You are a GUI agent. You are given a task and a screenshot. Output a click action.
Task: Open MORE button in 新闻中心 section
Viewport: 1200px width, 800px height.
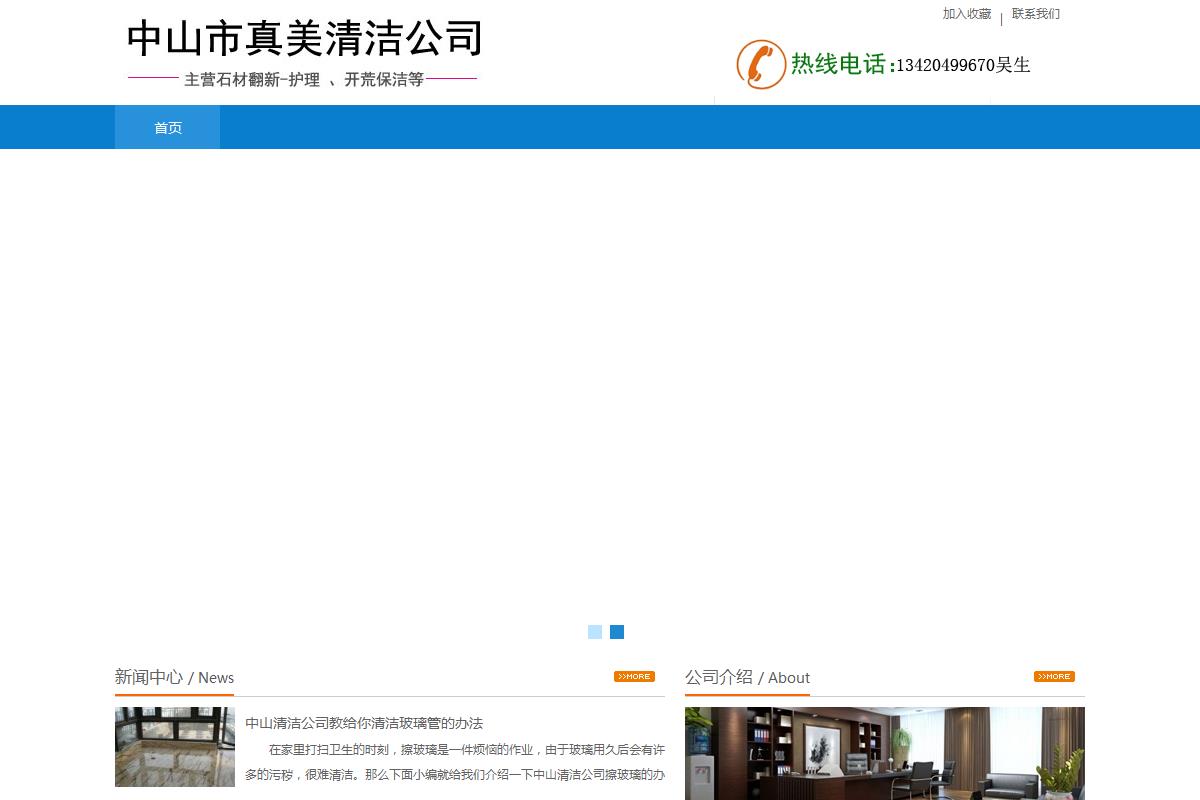(x=634, y=677)
